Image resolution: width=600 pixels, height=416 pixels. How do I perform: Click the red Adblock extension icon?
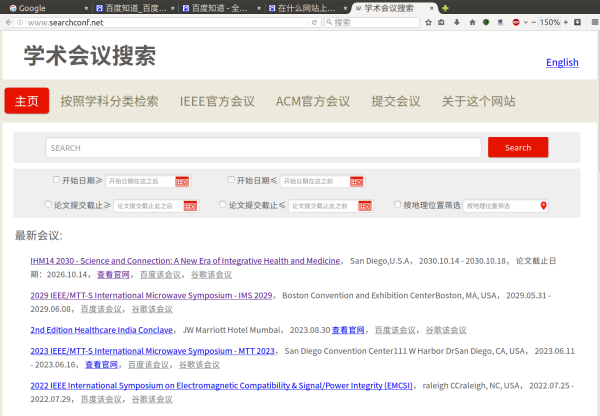click(516, 22)
